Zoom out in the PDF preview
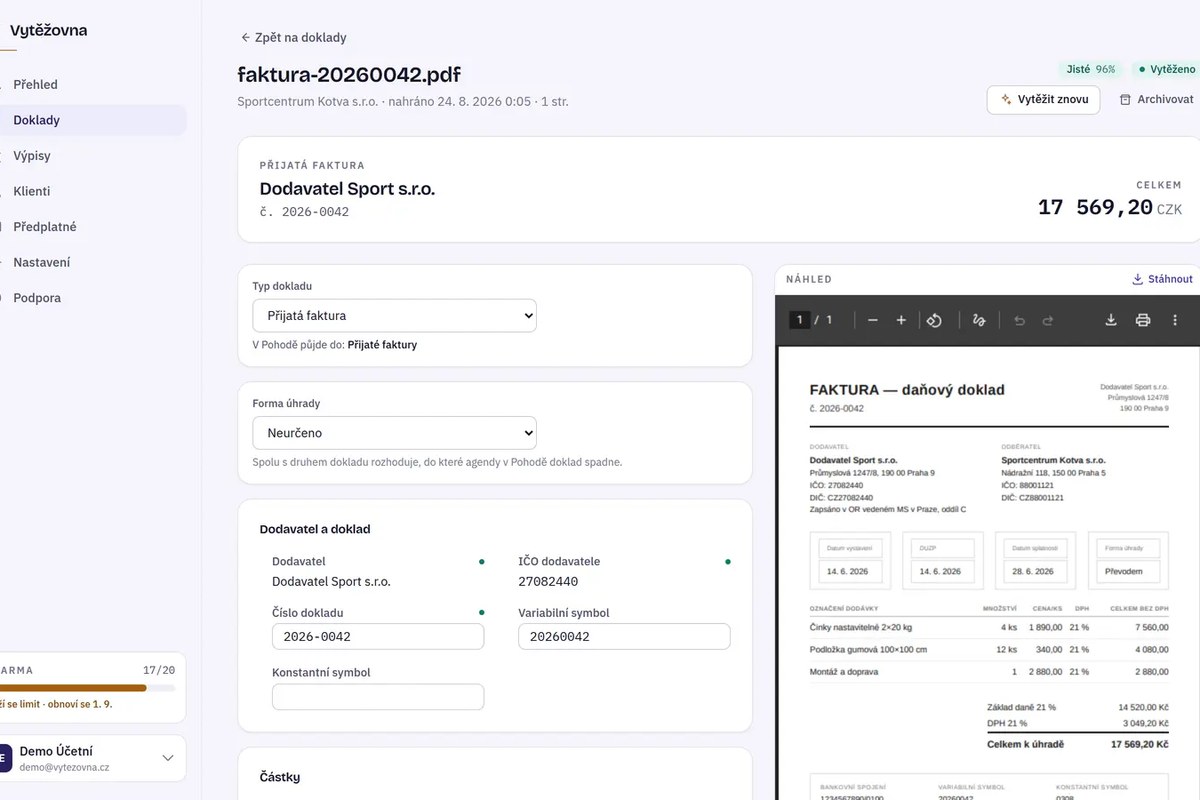Viewport: 1200px width, 800px height. [873, 320]
